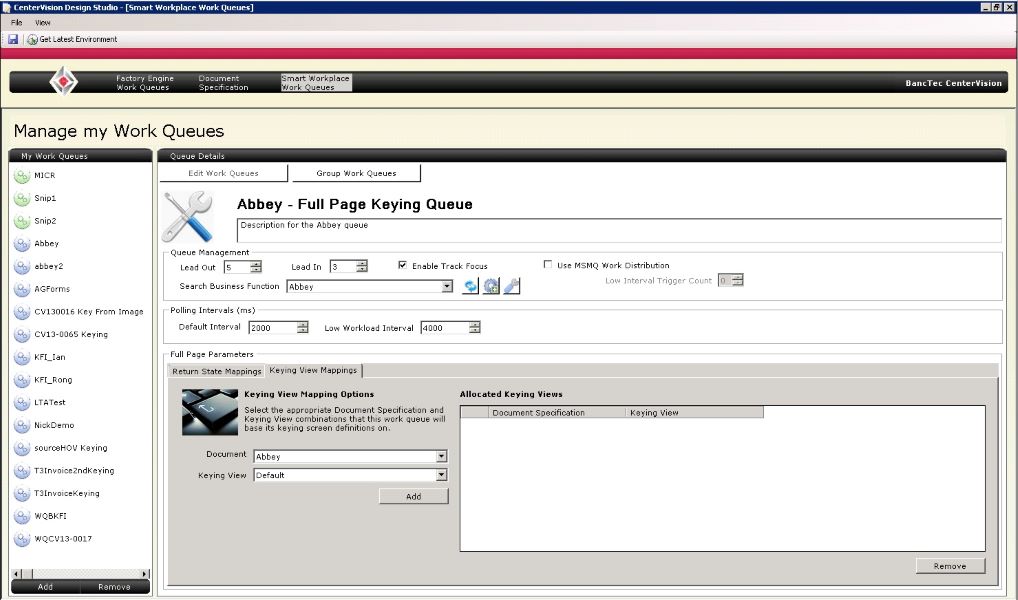Open the Return State Mappings tab
1018x600 pixels.
(216, 371)
